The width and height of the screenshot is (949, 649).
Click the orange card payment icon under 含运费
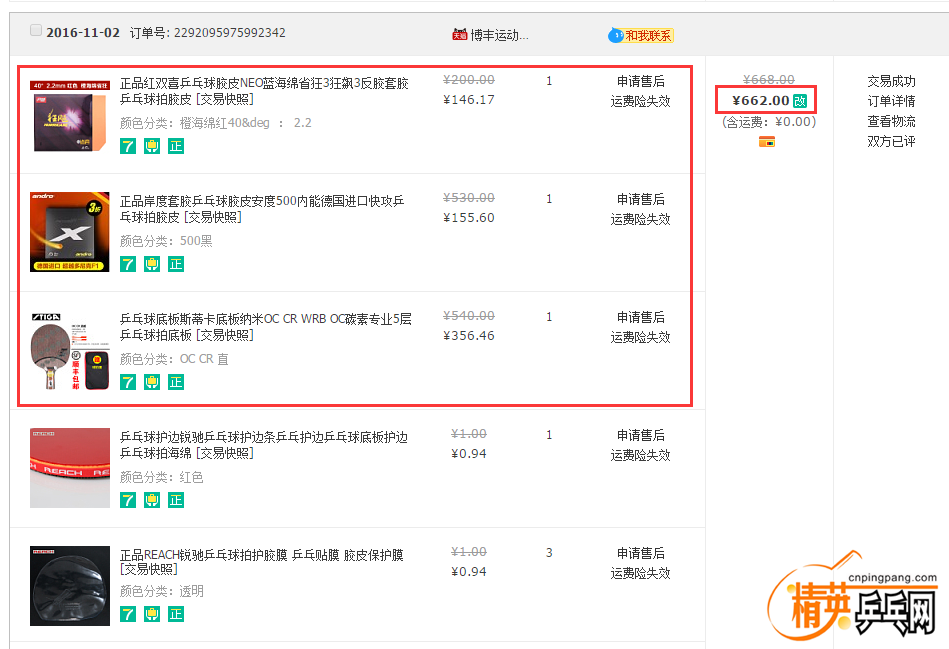767,142
